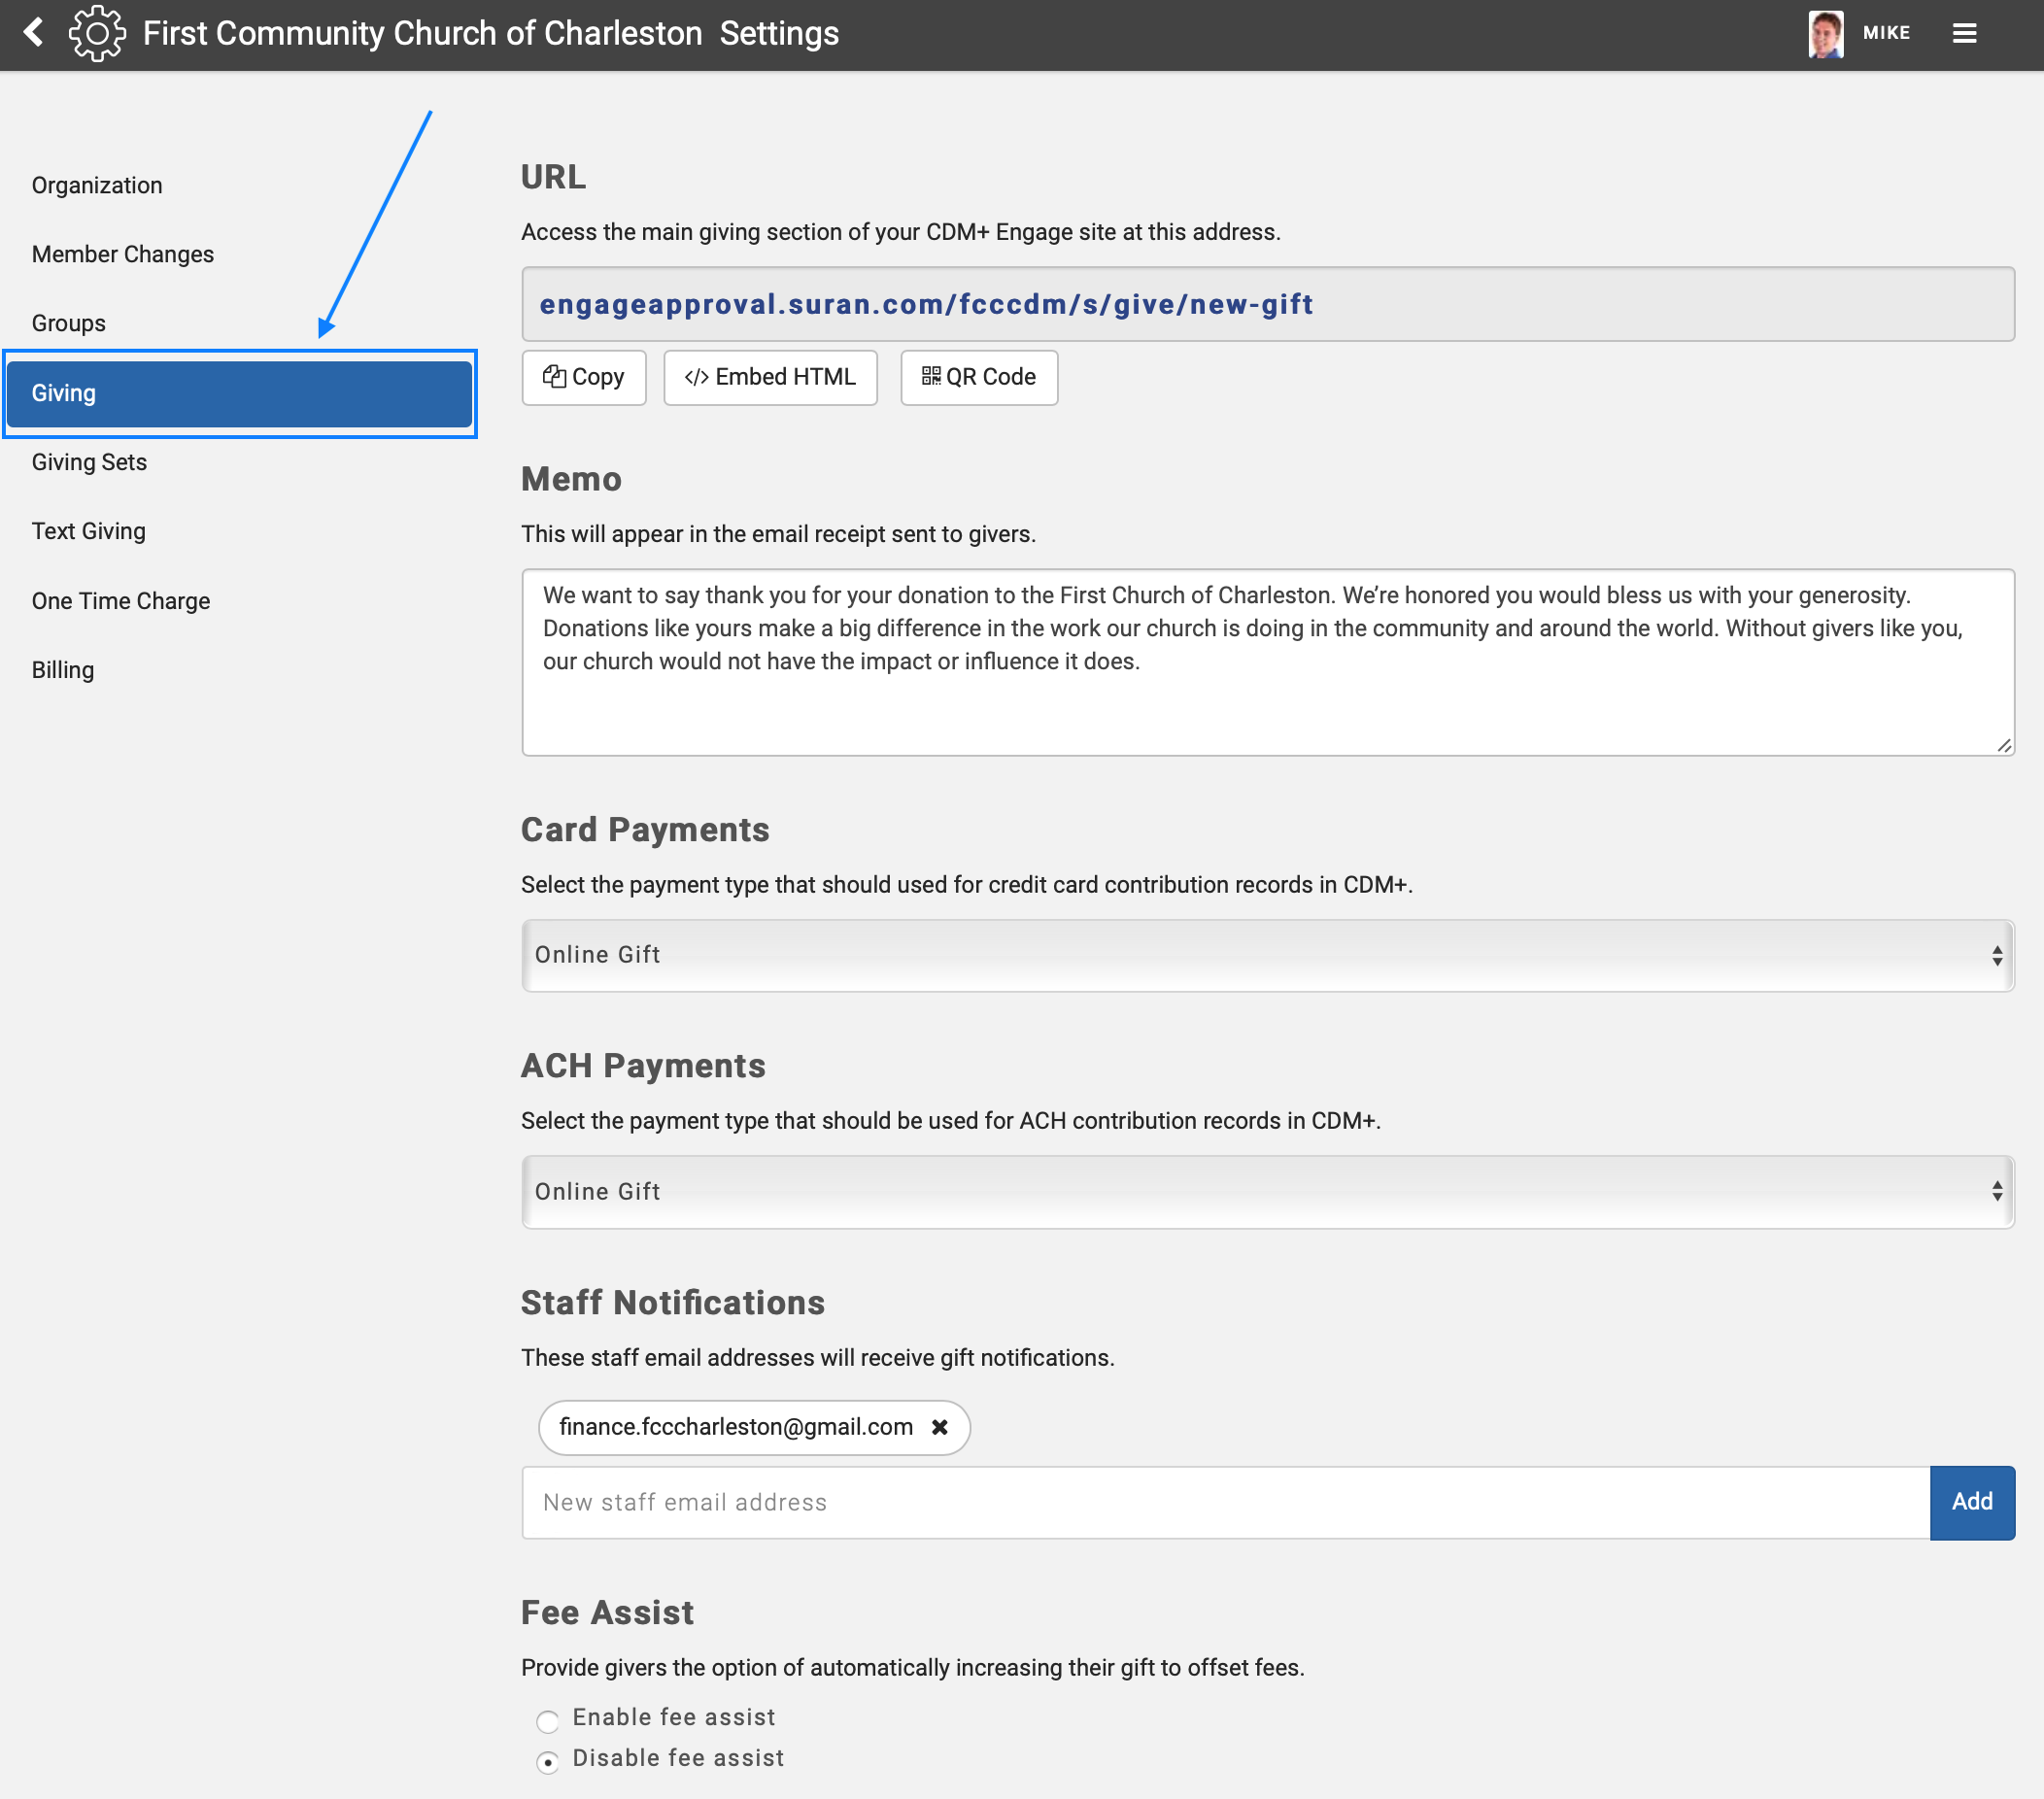This screenshot has height=1799, width=2044.
Task: Click Mike's profile avatar
Action: click(1825, 34)
